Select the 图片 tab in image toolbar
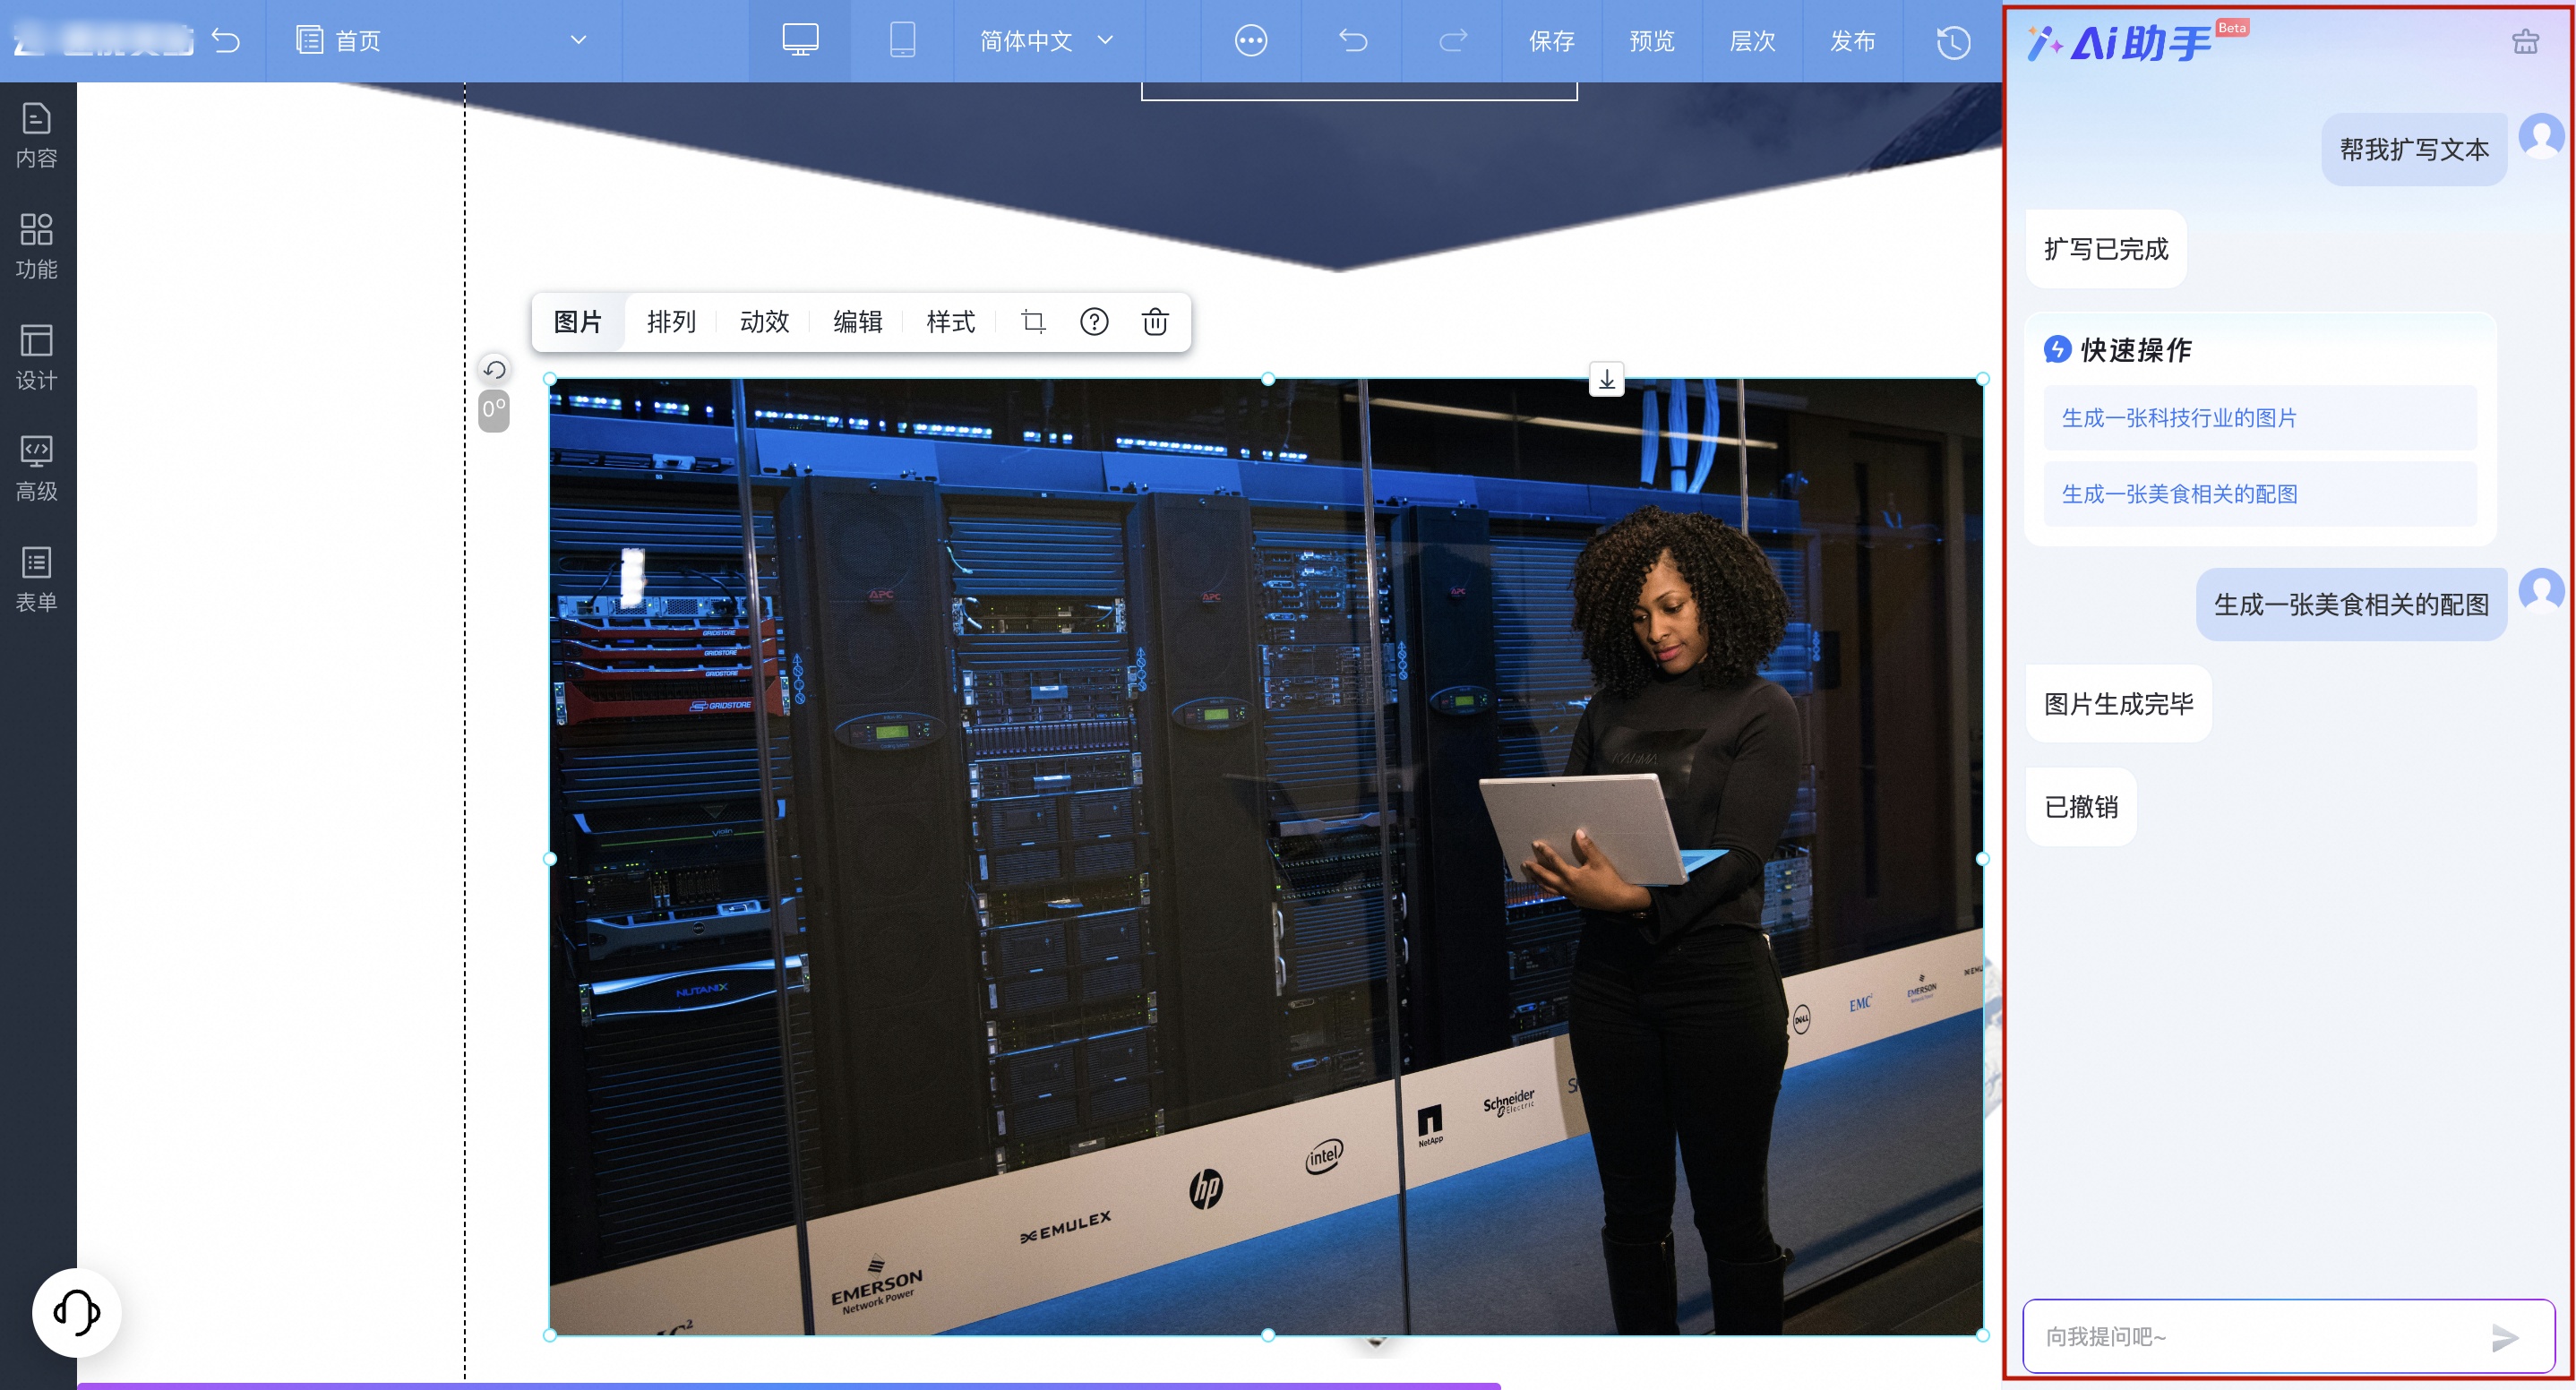This screenshot has height=1390, width=2576. coord(578,322)
